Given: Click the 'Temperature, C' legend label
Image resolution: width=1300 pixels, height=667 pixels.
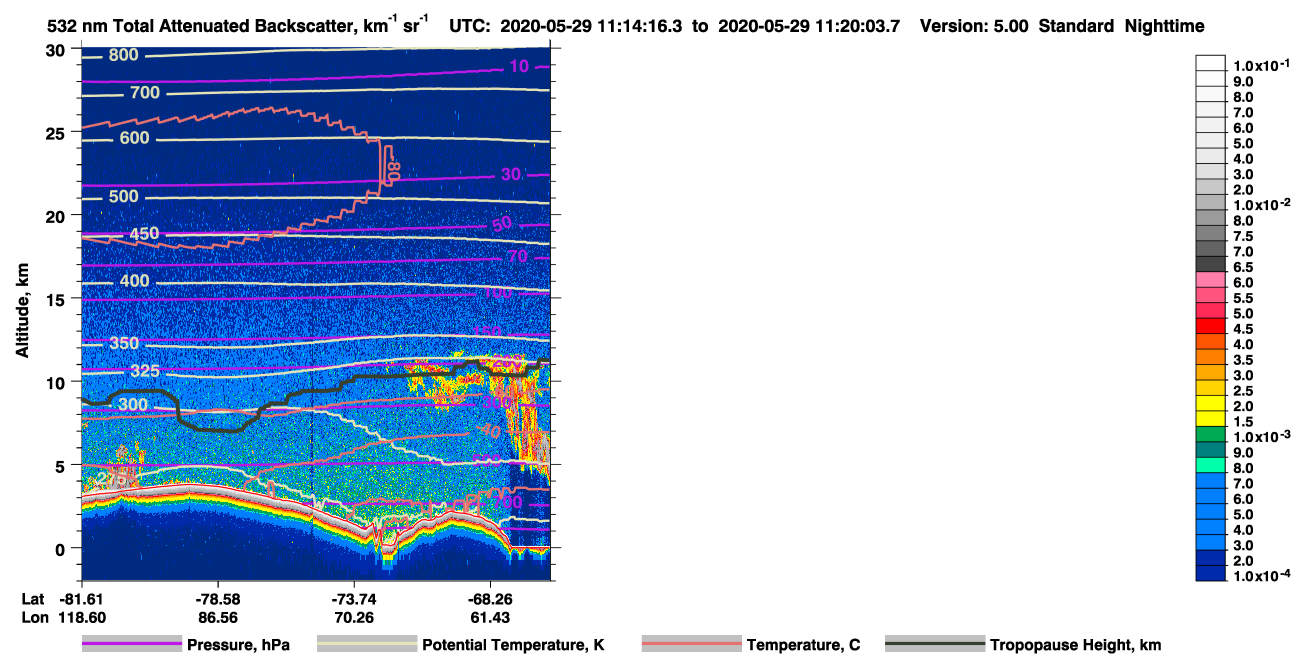Looking at the screenshot, I should tap(803, 645).
